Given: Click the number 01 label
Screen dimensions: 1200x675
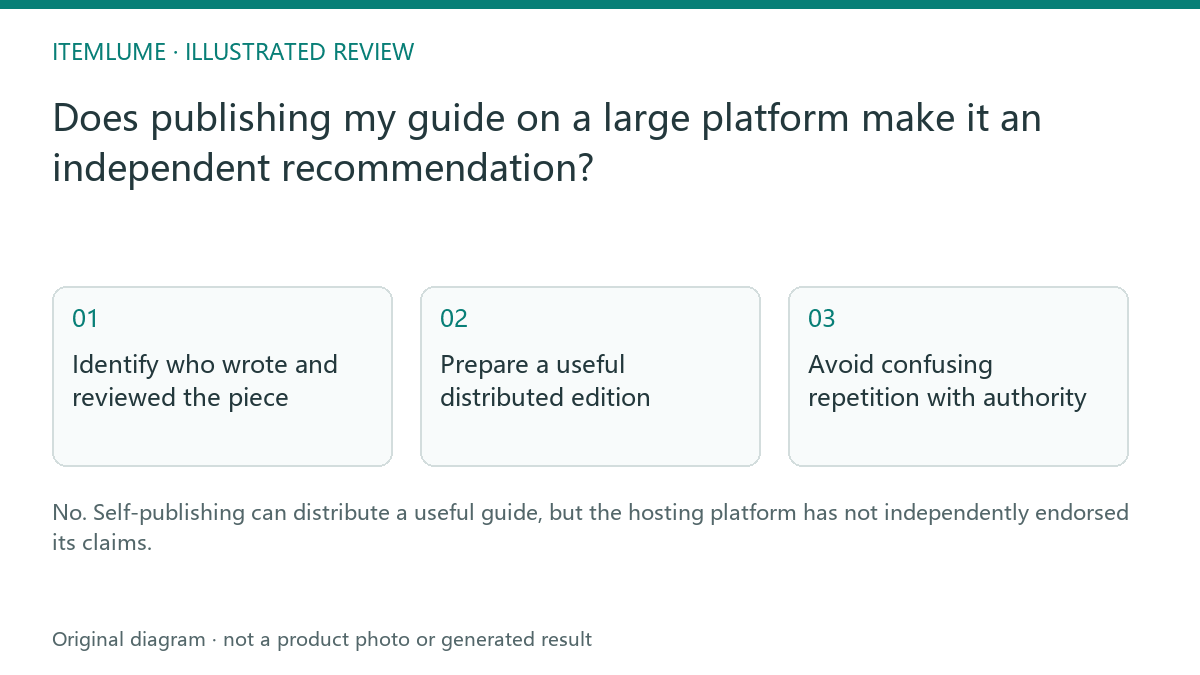Looking at the screenshot, I should [x=85, y=319].
